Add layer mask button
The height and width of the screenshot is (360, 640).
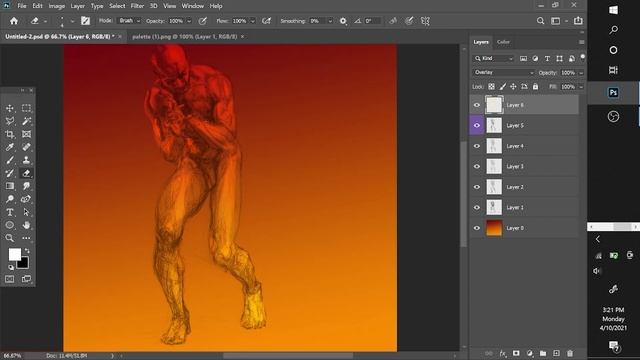pos(516,353)
